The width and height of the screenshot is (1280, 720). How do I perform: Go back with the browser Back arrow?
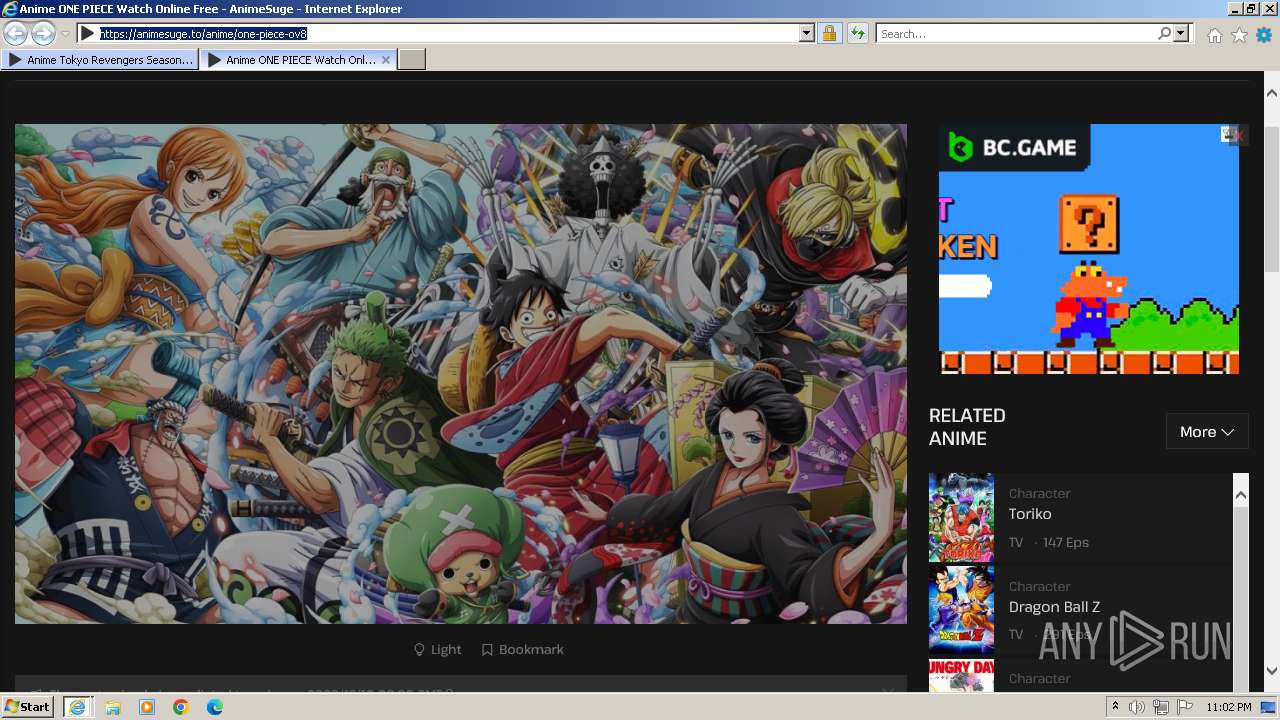[15, 34]
